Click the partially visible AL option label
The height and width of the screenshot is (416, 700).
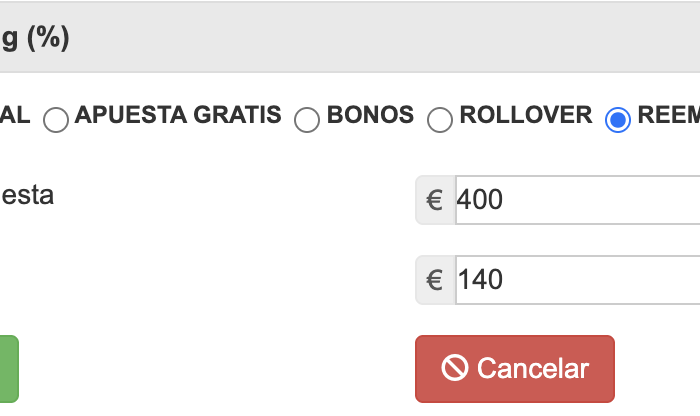click(15, 115)
